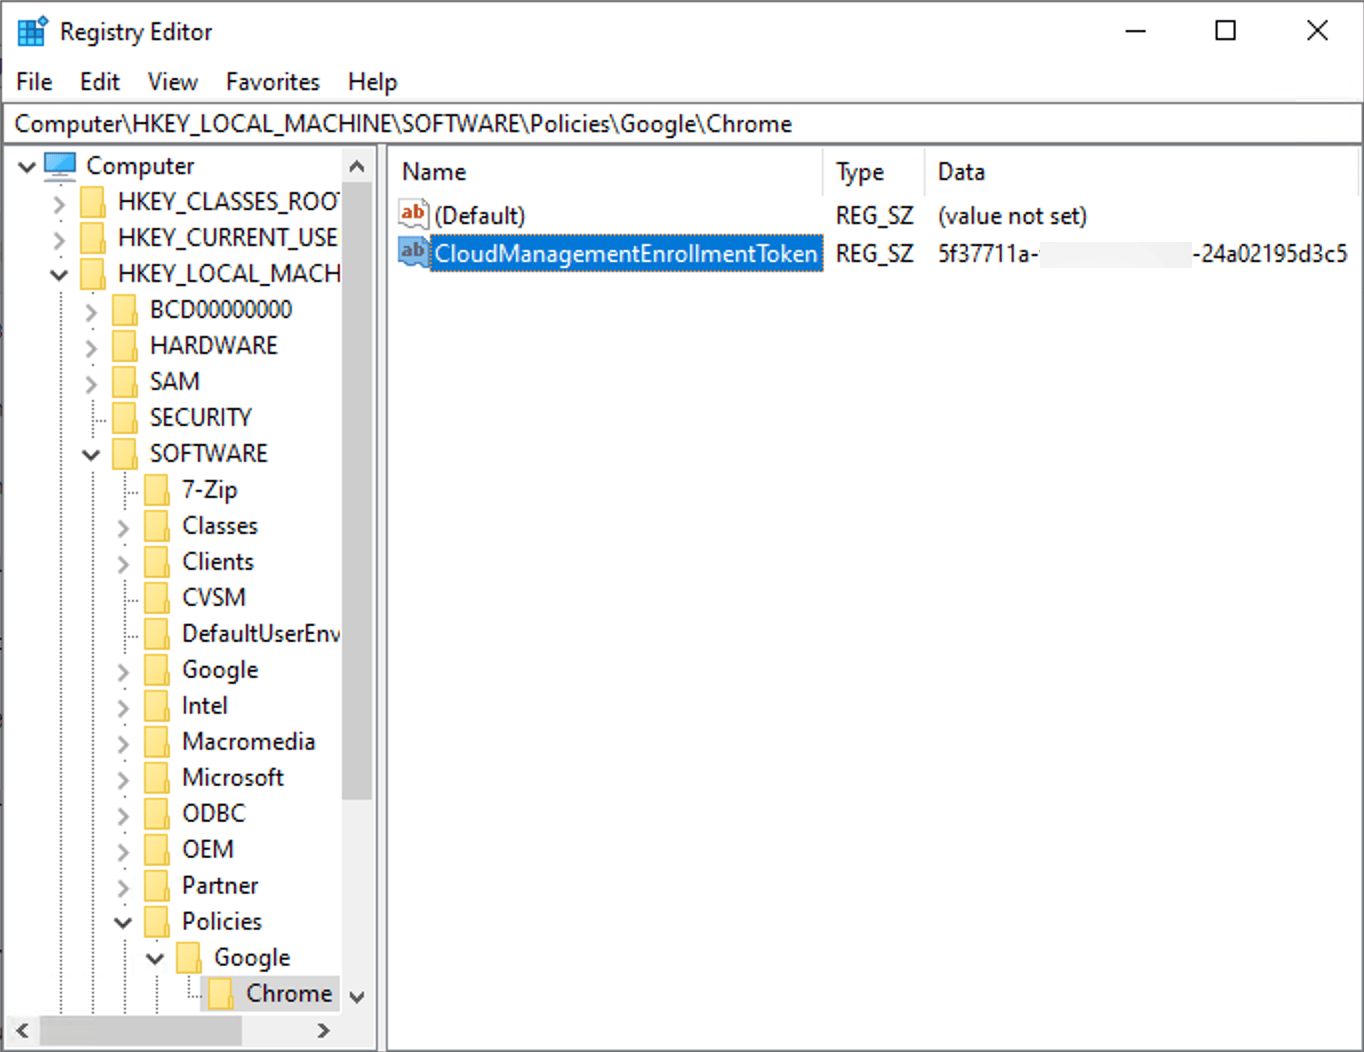The image size is (1364, 1052).
Task: Click the tree horizontal scroll right arrow
Action: 323,1030
